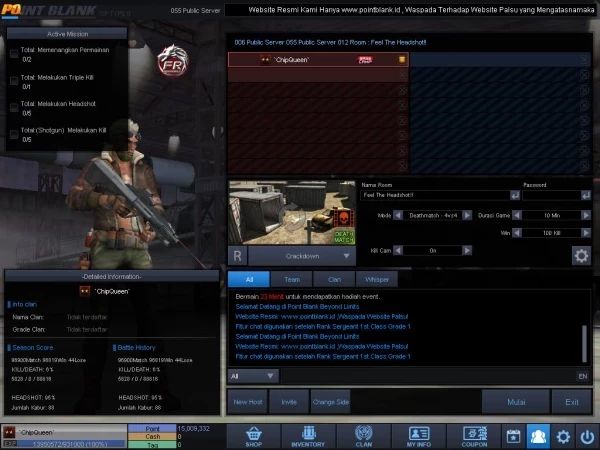Screen dimensions: 600x450
Task: Close the fifth red team slot
Action: (x=402, y=121)
